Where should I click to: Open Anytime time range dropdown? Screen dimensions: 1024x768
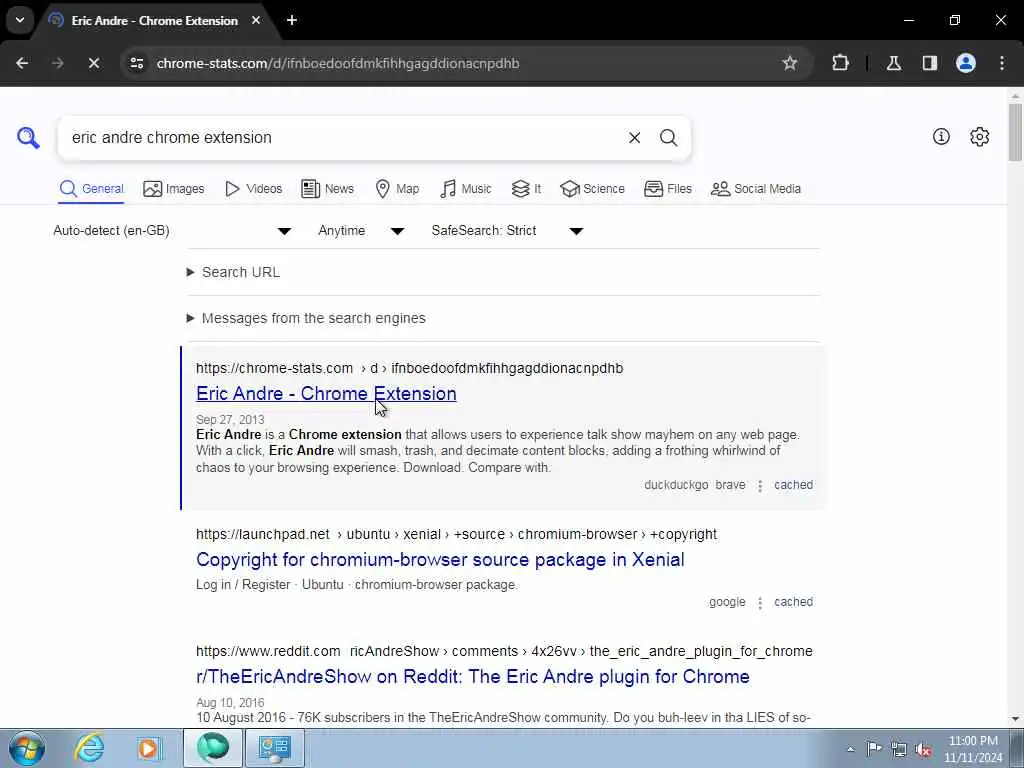pyautogui.click(x=361, y=231)
